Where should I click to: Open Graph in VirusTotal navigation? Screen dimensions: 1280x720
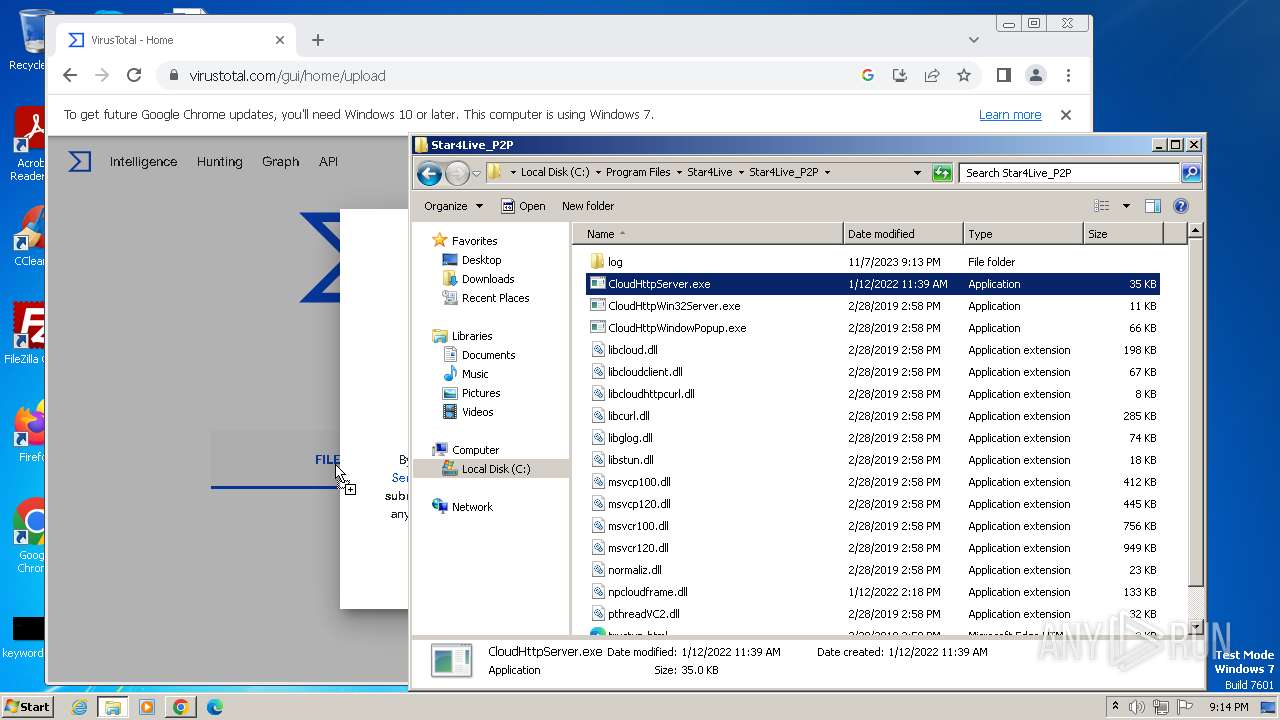(280, 161)
